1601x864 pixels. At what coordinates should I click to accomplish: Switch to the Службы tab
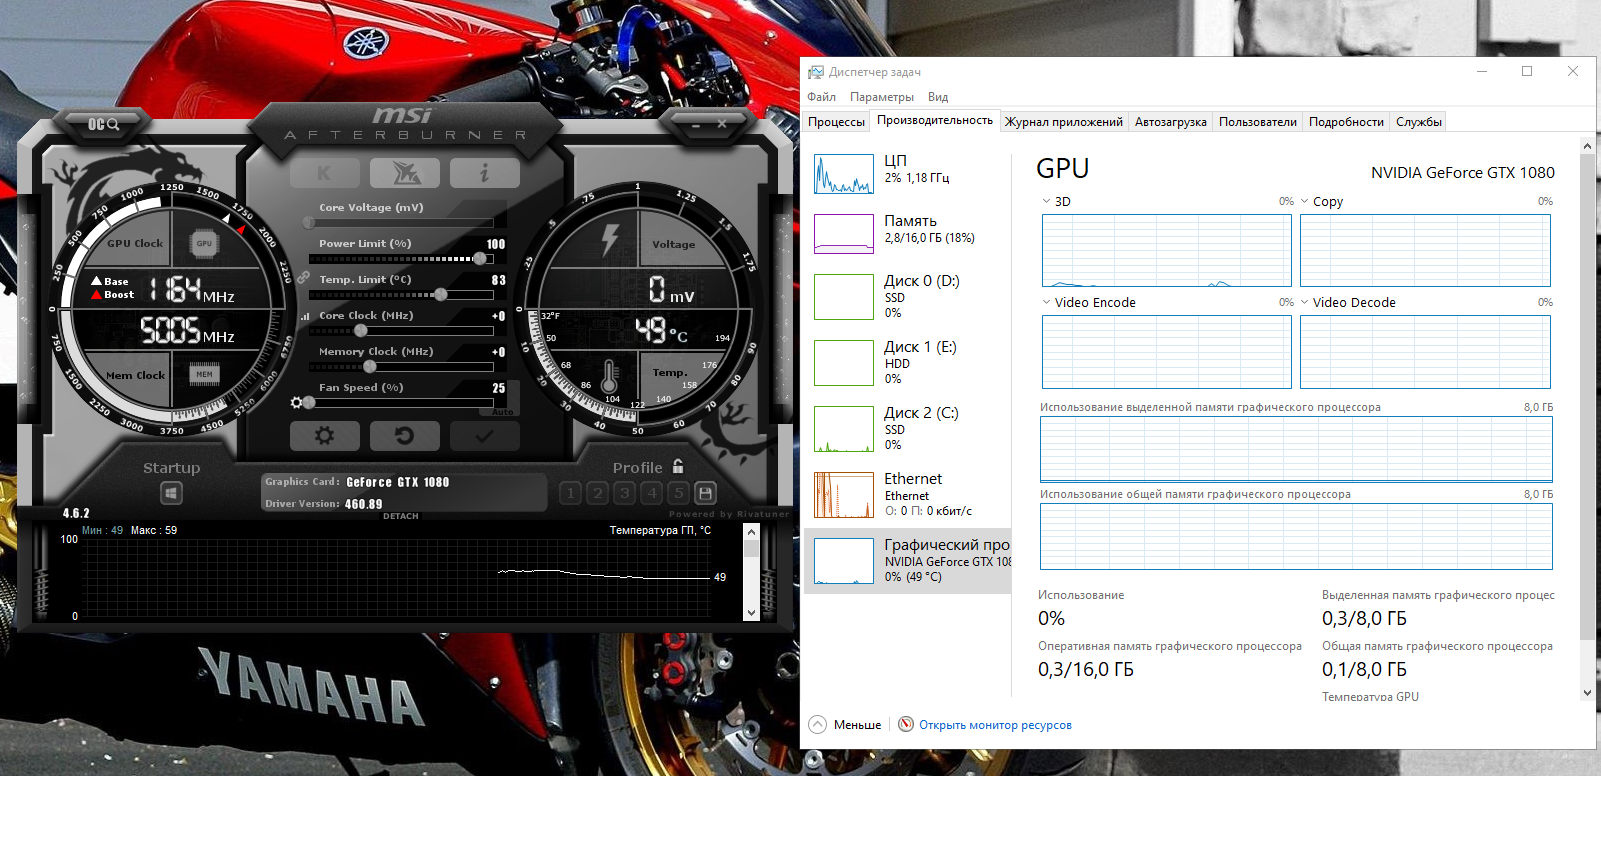pyautogui.click(x=1419, y=122)
